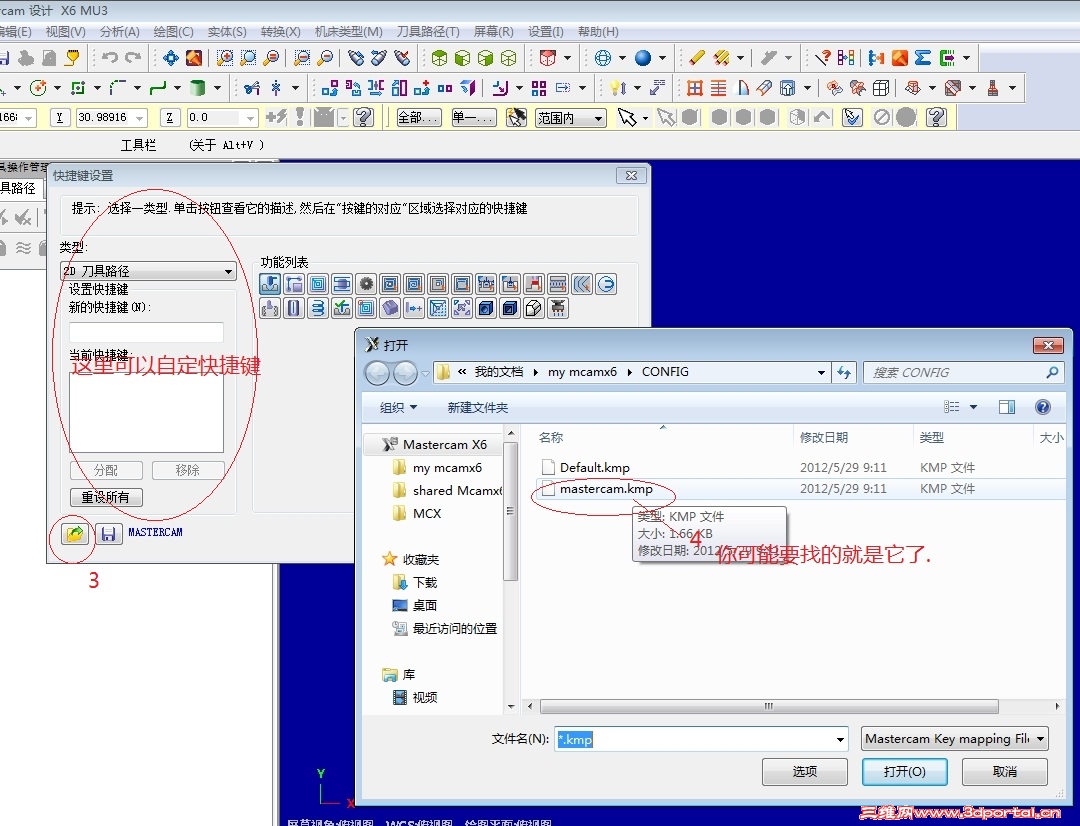1080x826 pixels.
Task: Open the 范围内 selection dropdown
Action: point(570,118)
